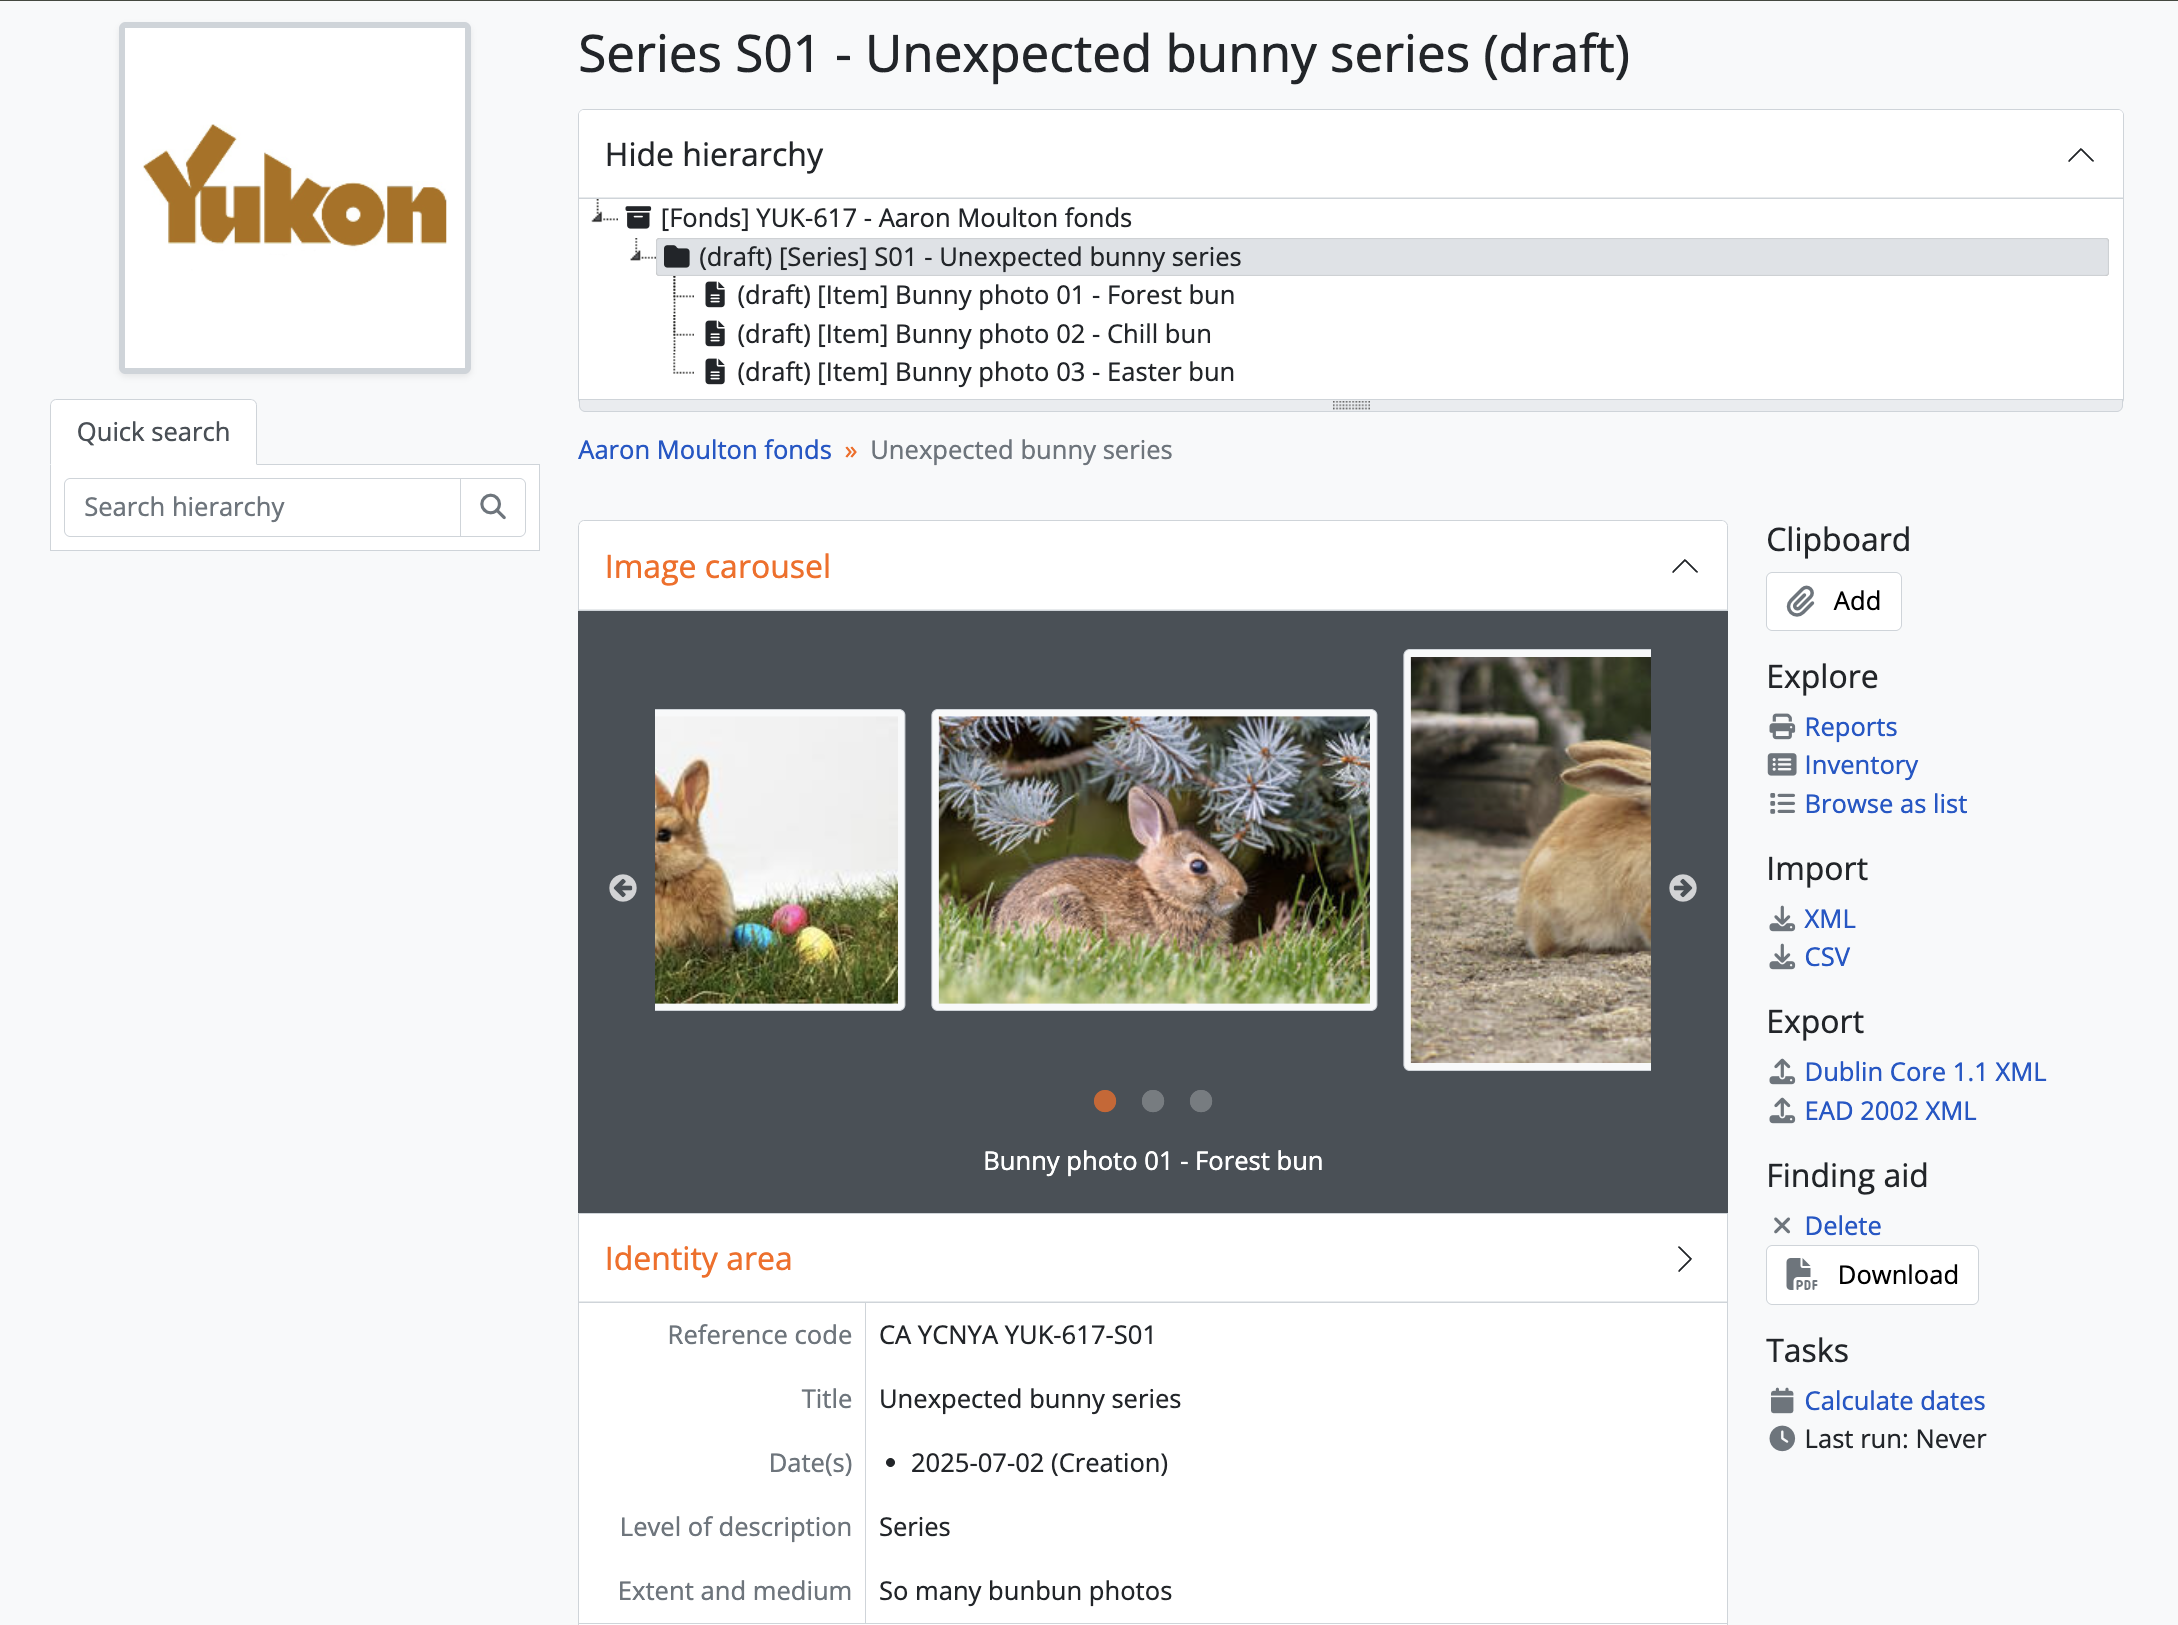Select Bunny photo 02 - Chill bun item

[x=973, y=334]
